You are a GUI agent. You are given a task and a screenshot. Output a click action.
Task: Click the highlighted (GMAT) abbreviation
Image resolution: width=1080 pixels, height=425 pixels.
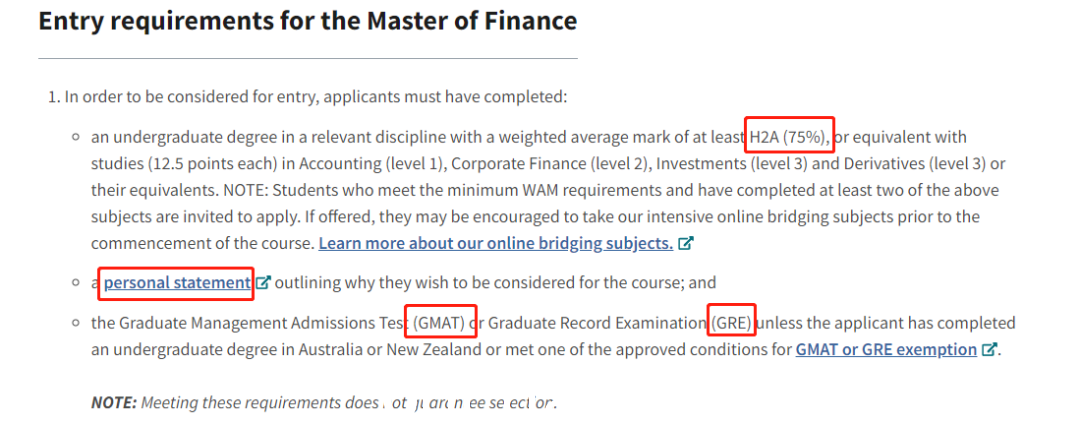(441, 322)
